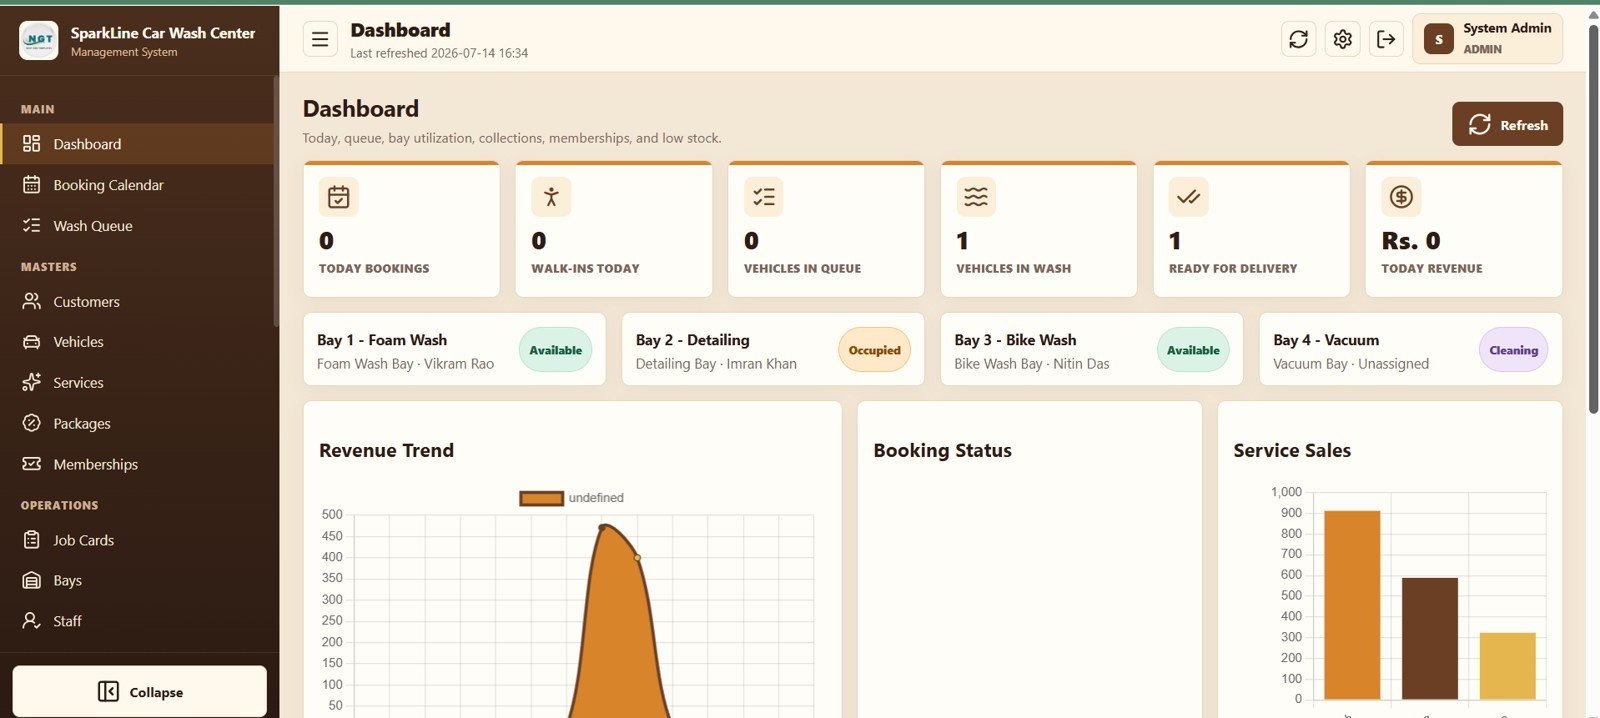Click the Available badge on Bay 1
The image size is (1600, 718).
click(555, 350)
